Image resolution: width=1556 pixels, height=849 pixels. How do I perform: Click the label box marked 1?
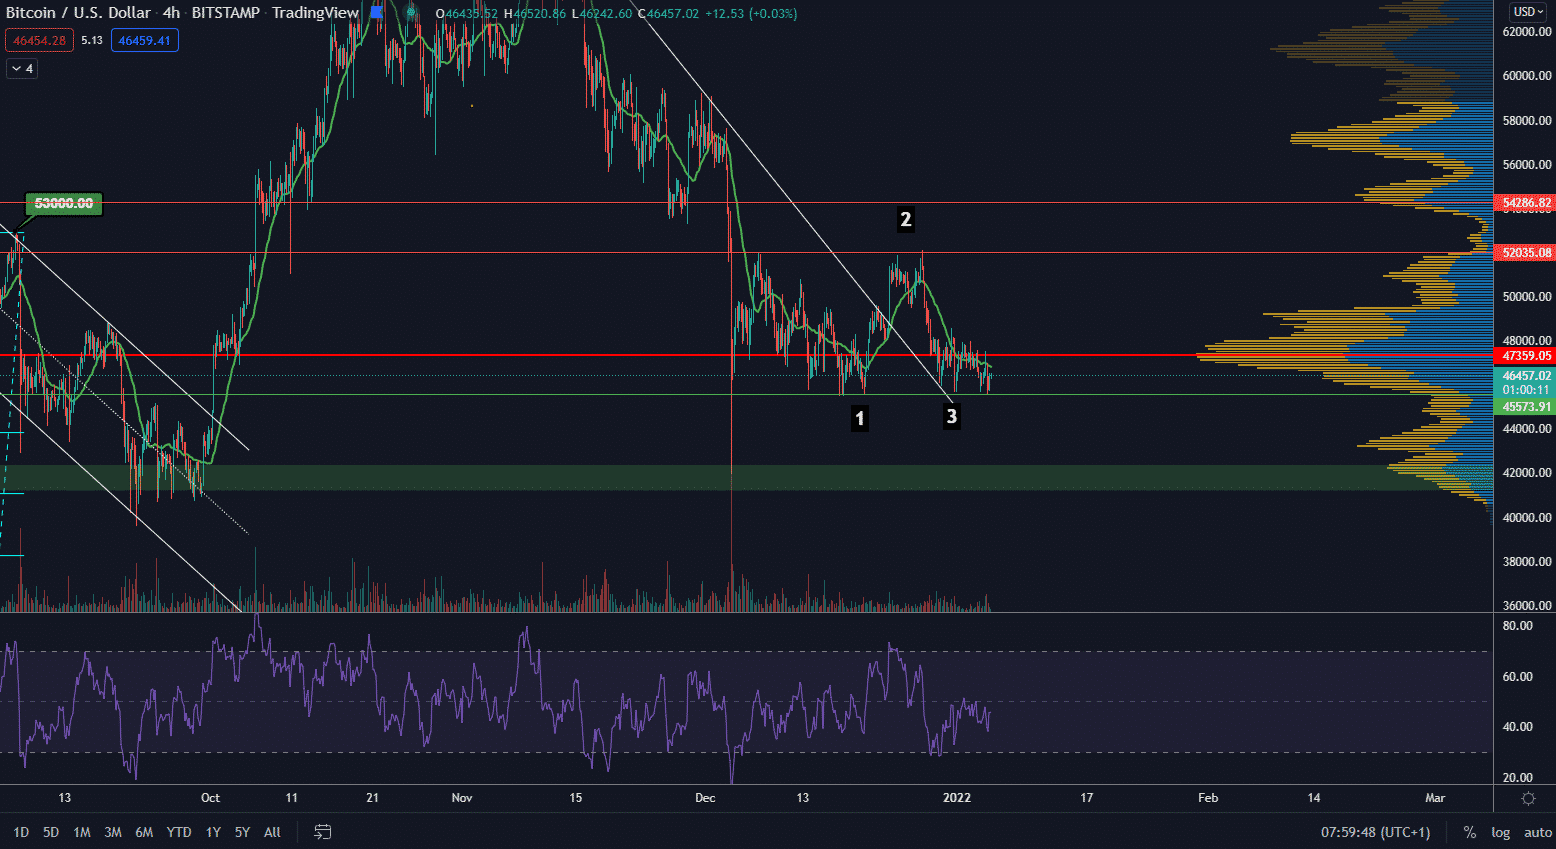[x=859, y=418]
